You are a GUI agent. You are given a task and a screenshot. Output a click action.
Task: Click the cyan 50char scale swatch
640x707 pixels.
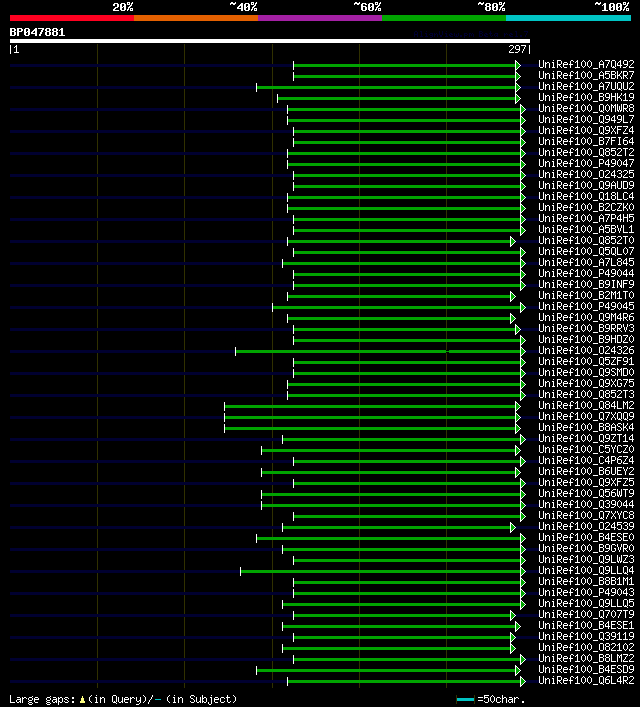pyautogui.click(x=465, y=700)
